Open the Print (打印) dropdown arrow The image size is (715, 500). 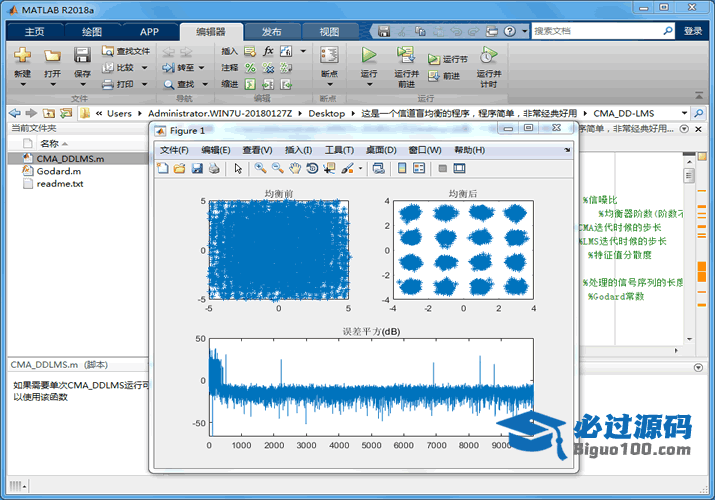[145, 84]
